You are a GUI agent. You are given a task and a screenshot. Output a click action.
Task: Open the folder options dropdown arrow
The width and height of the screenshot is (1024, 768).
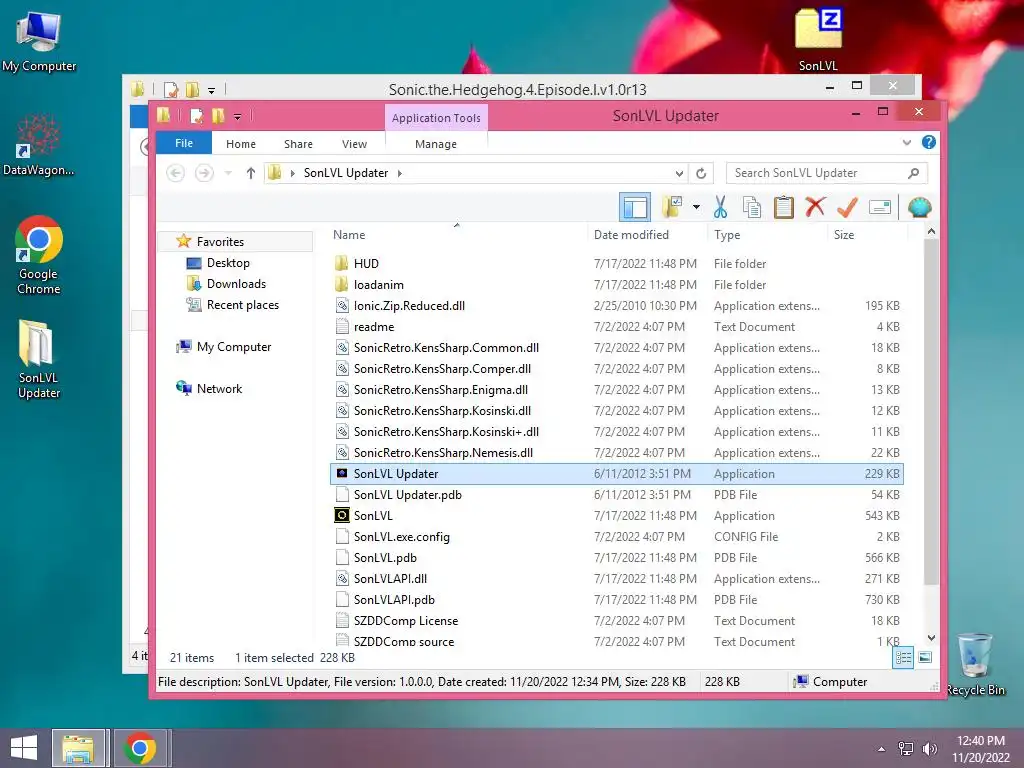696,208
